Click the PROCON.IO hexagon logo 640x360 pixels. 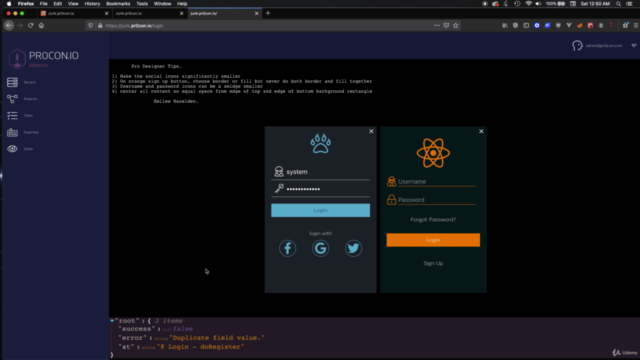click(x=17, y=59)
